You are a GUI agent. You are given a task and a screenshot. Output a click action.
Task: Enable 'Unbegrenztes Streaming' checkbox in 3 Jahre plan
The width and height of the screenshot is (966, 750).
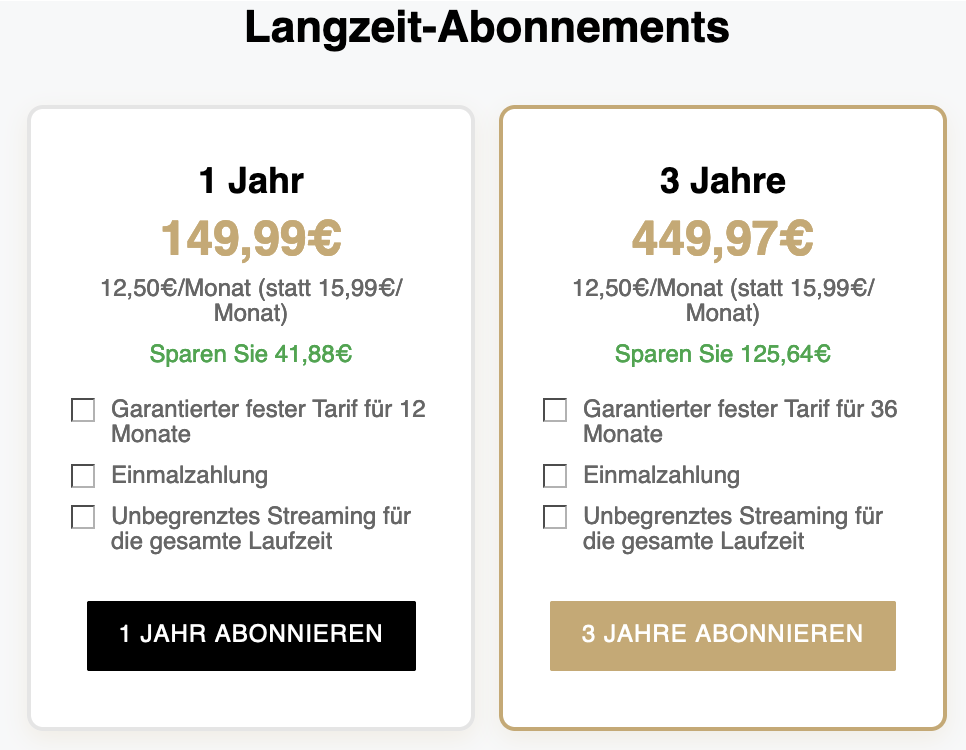click(555, 517)
